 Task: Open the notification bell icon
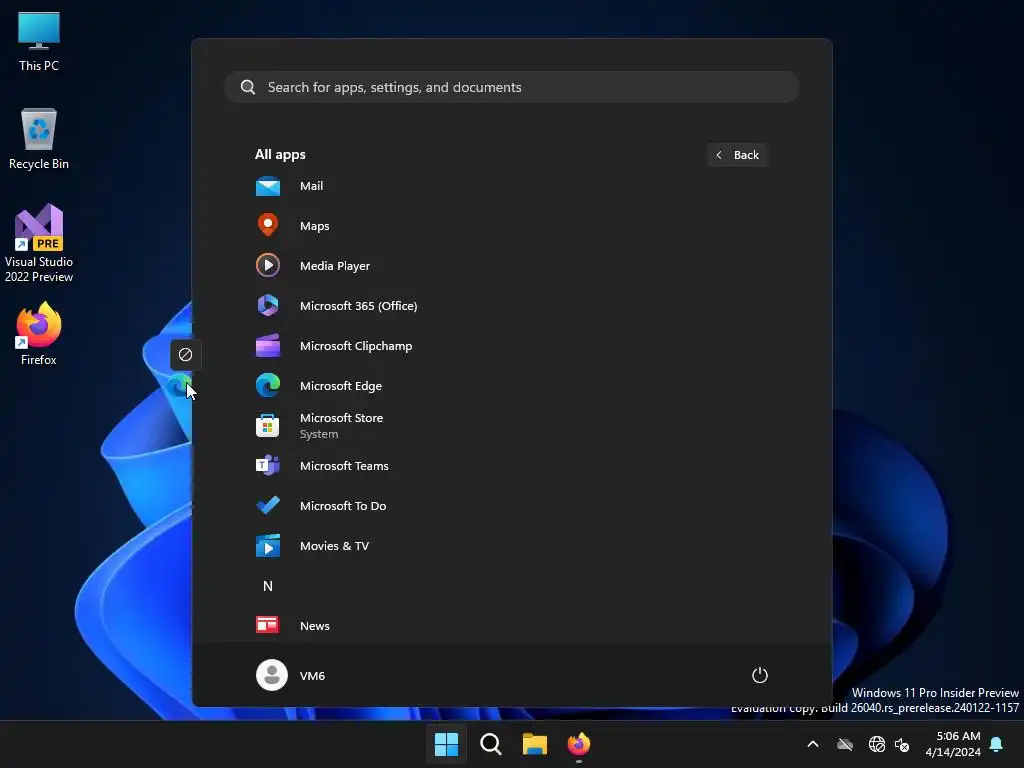[x=997, y=744]
